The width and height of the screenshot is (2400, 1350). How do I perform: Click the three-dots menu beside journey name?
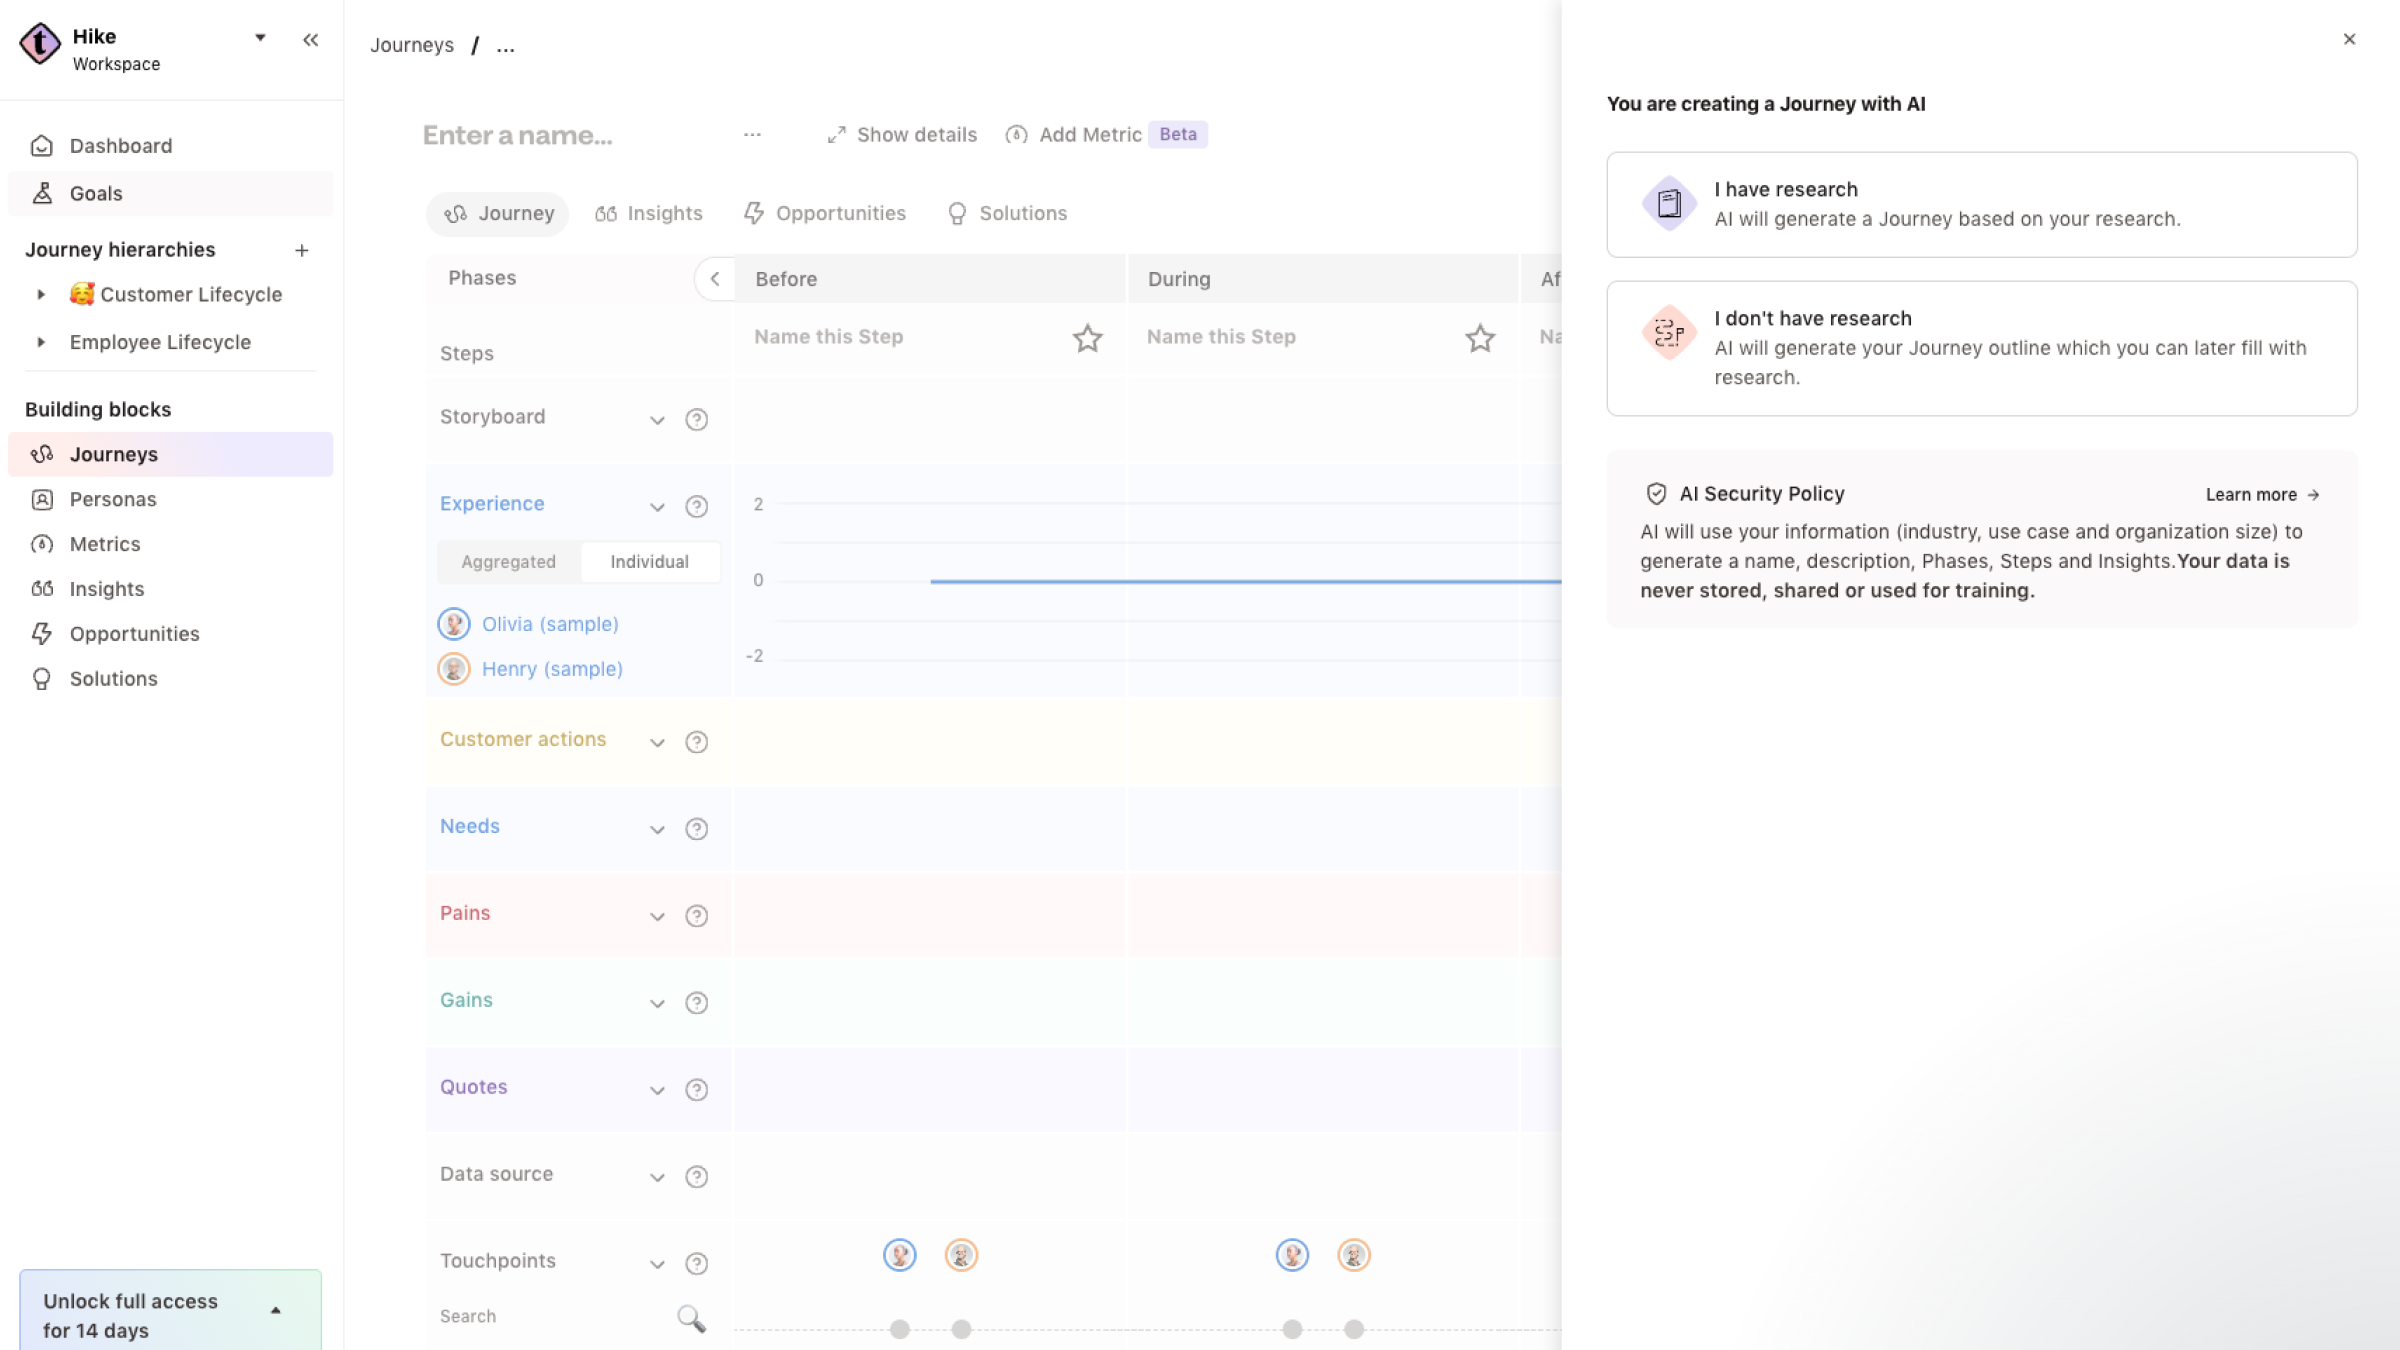pos(752,134)
